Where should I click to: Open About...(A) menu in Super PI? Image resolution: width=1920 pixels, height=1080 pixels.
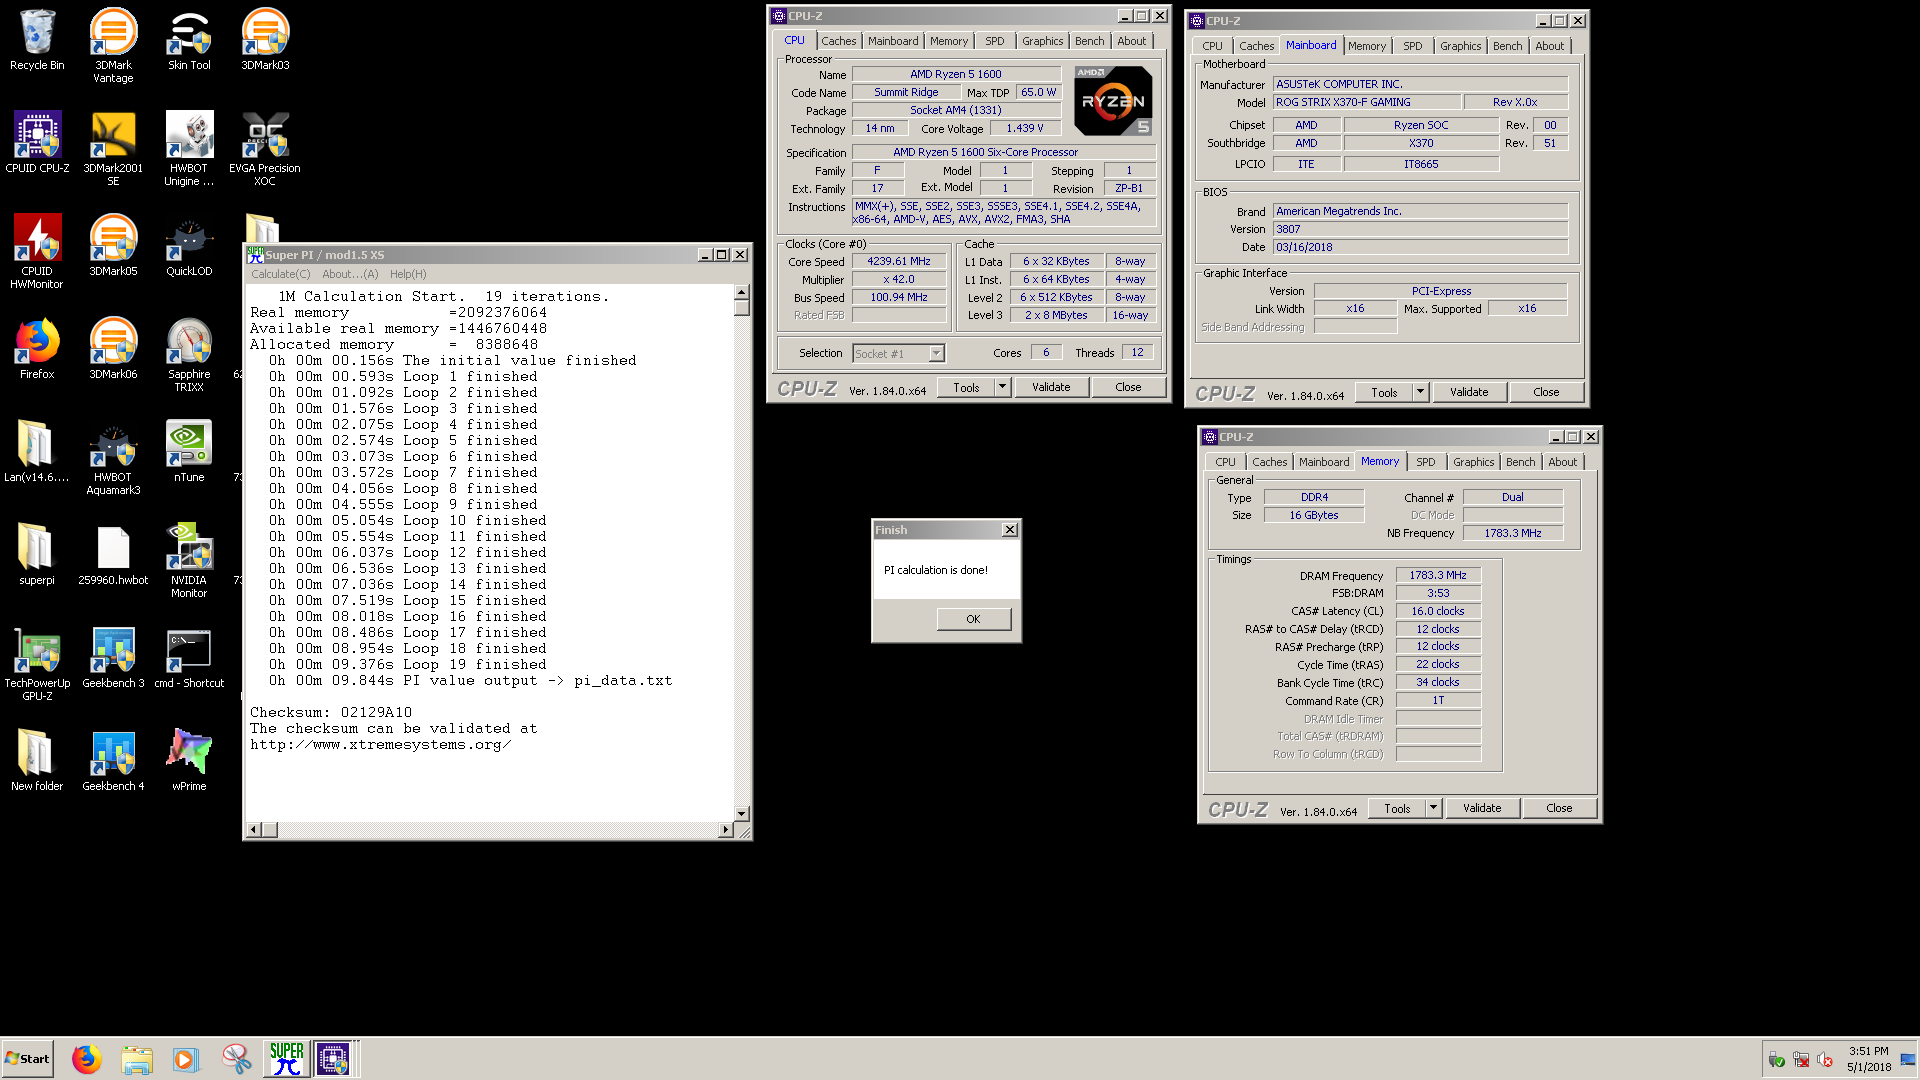pyautogui.click(x=350, y=274)
